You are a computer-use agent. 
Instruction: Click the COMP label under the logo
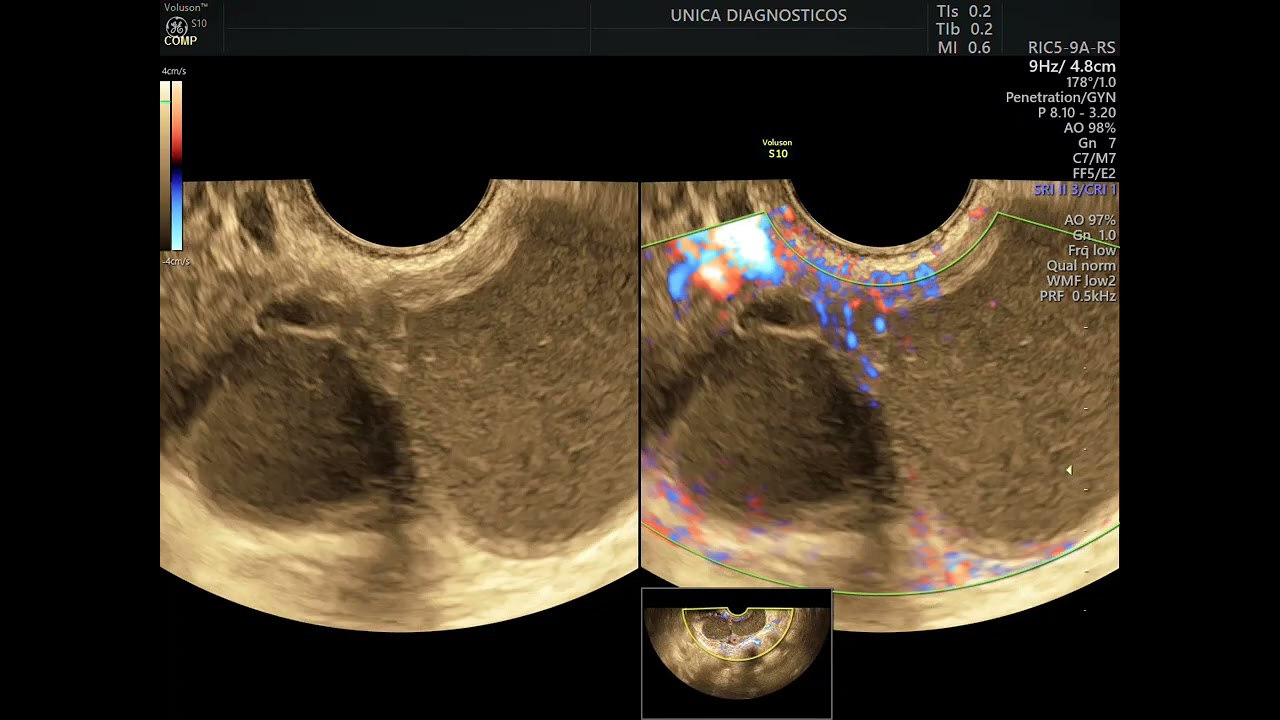coord(181,41)
